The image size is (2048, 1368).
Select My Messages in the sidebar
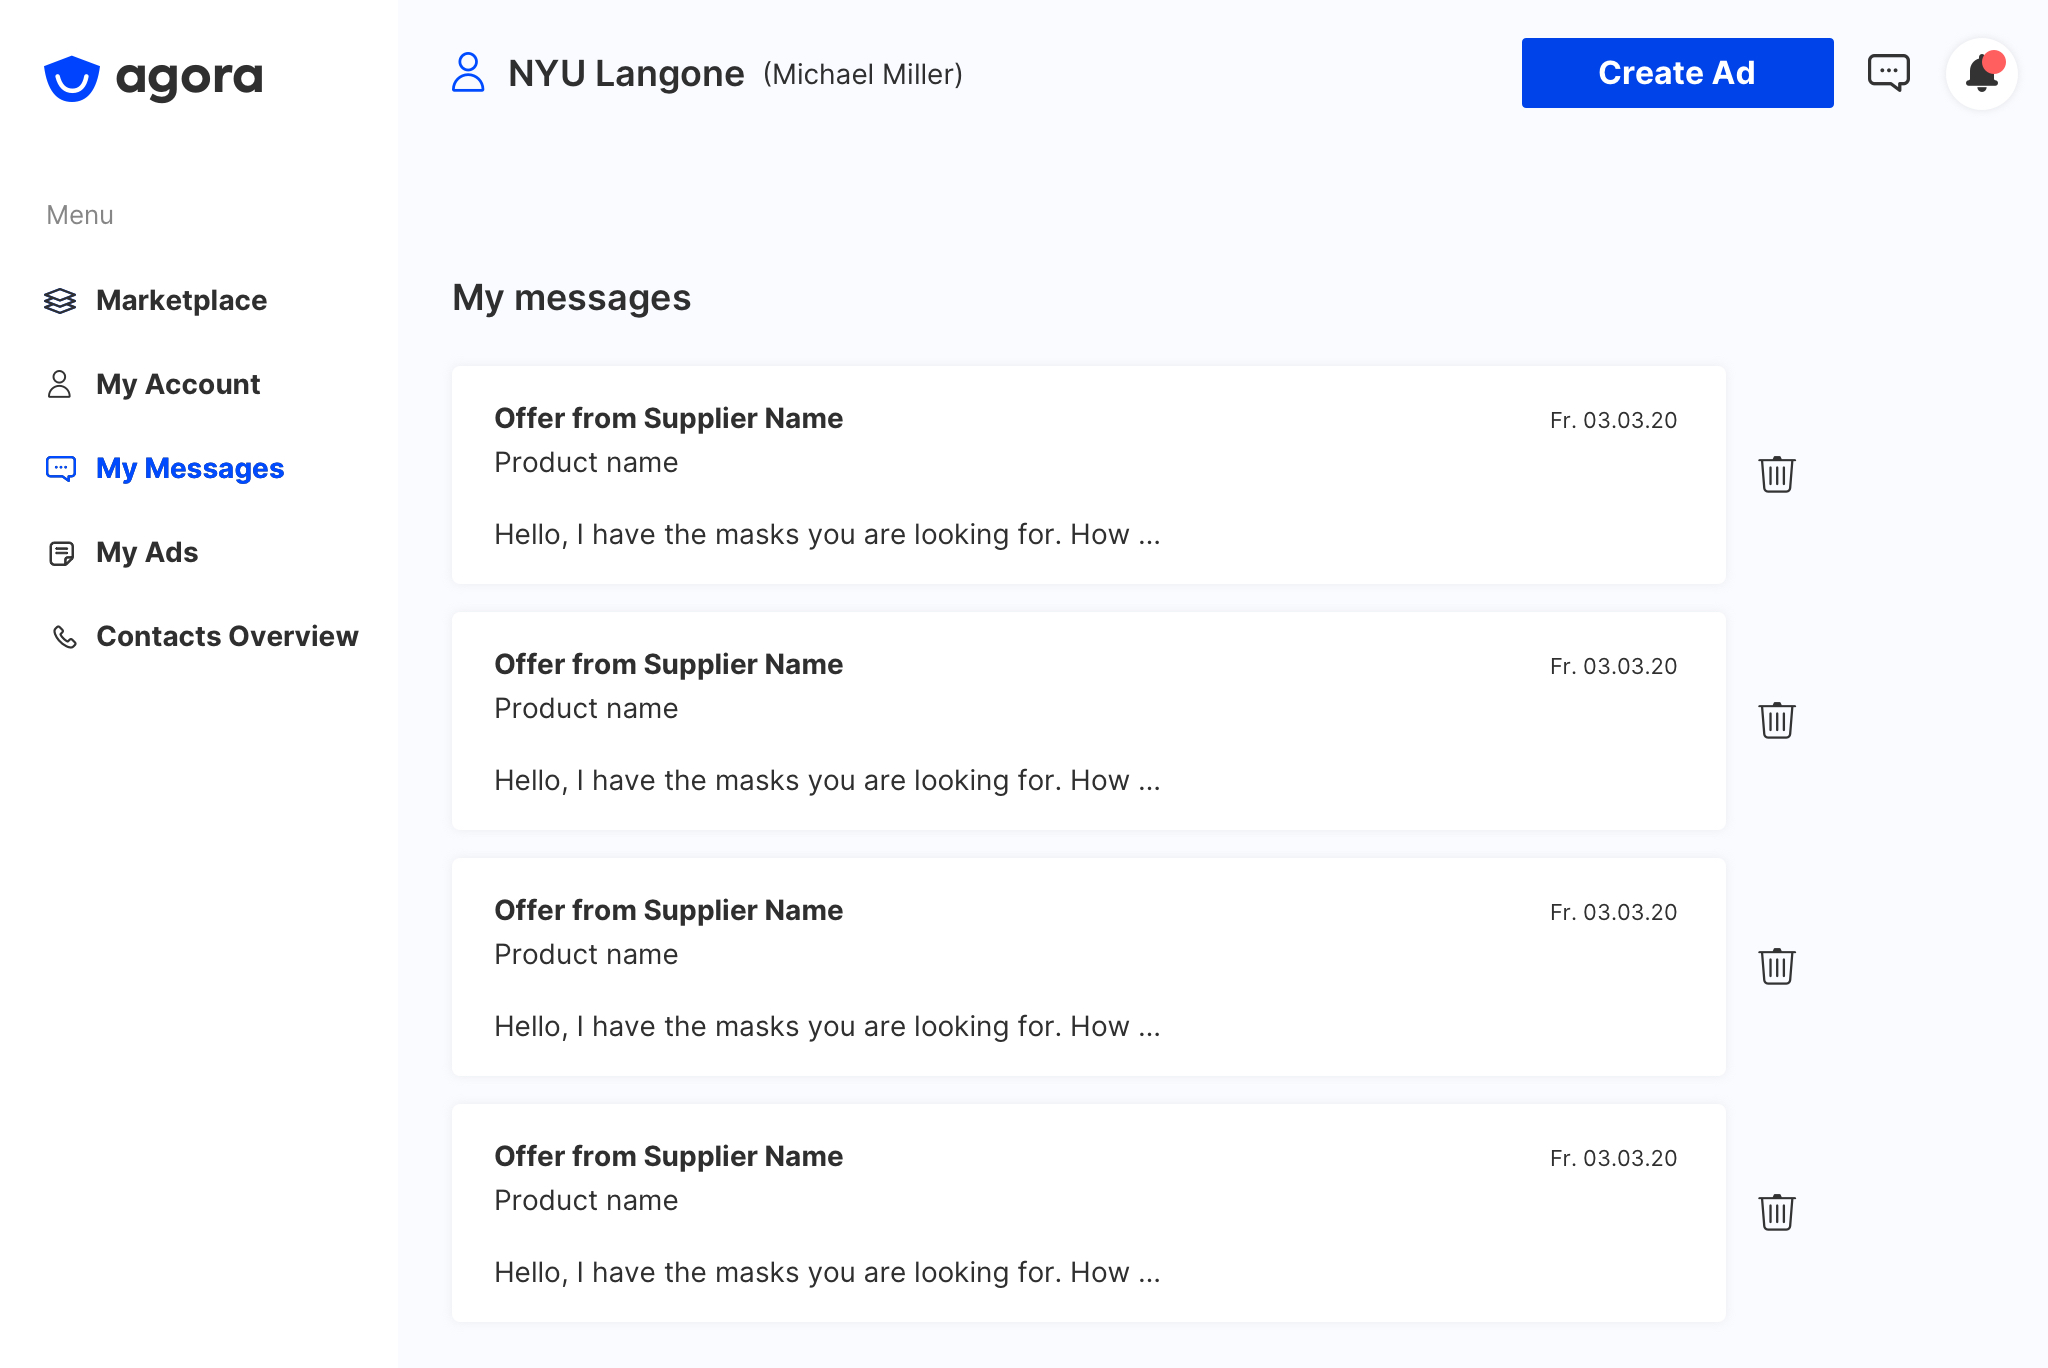point(190,468)
